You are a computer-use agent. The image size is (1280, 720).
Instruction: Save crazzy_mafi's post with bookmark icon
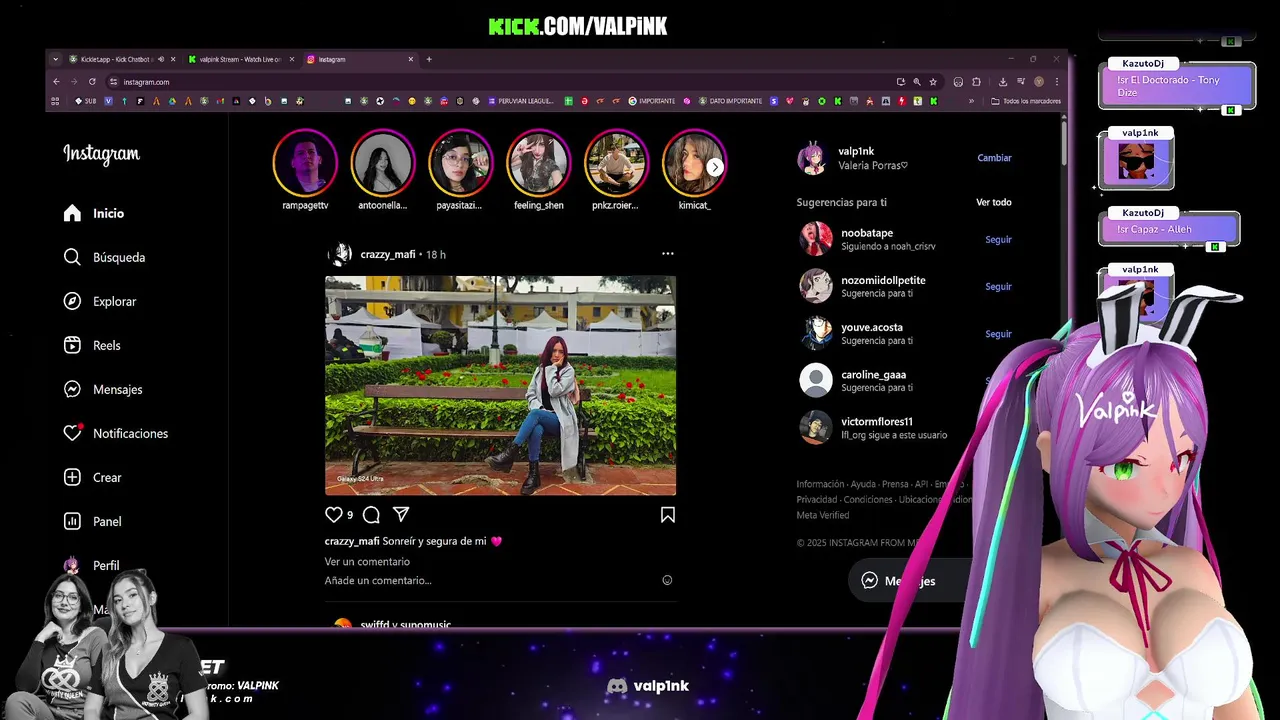pyautogui.click(x=668, y=515)
